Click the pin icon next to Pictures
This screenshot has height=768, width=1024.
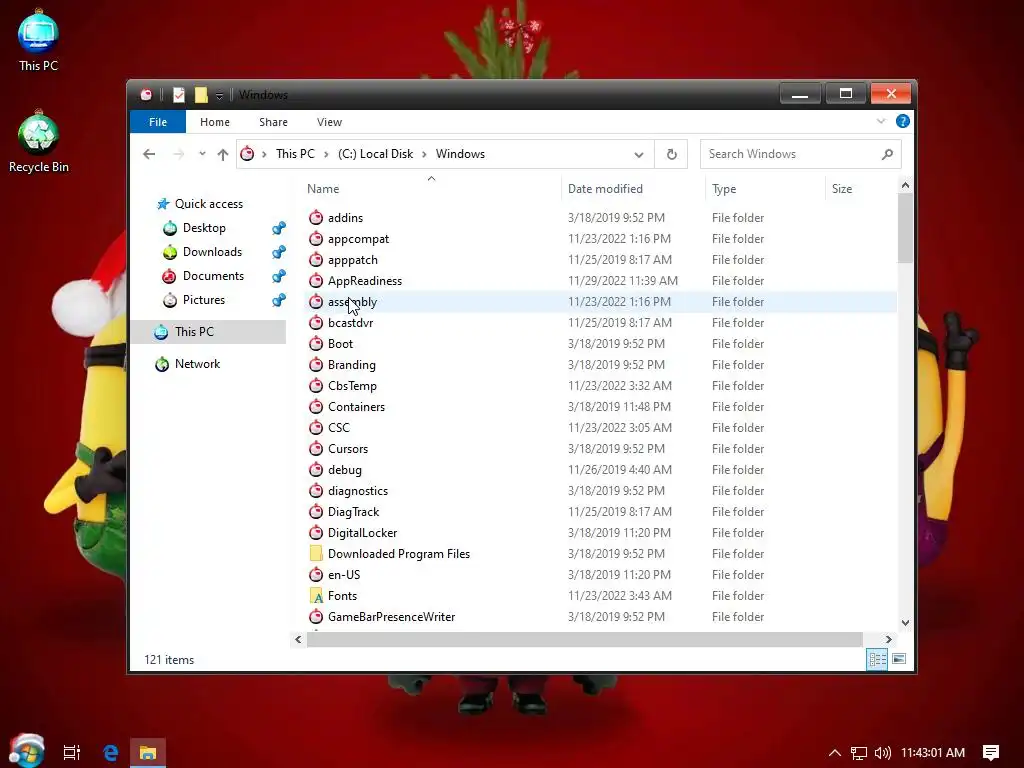tap(279, 300)
